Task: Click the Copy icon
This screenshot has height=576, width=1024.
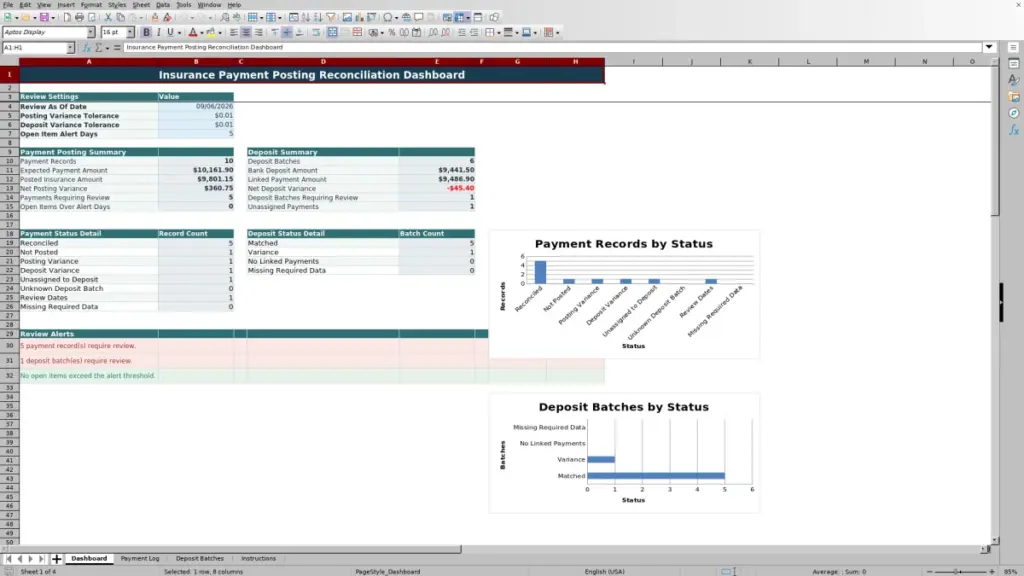Action: (120, 18)
